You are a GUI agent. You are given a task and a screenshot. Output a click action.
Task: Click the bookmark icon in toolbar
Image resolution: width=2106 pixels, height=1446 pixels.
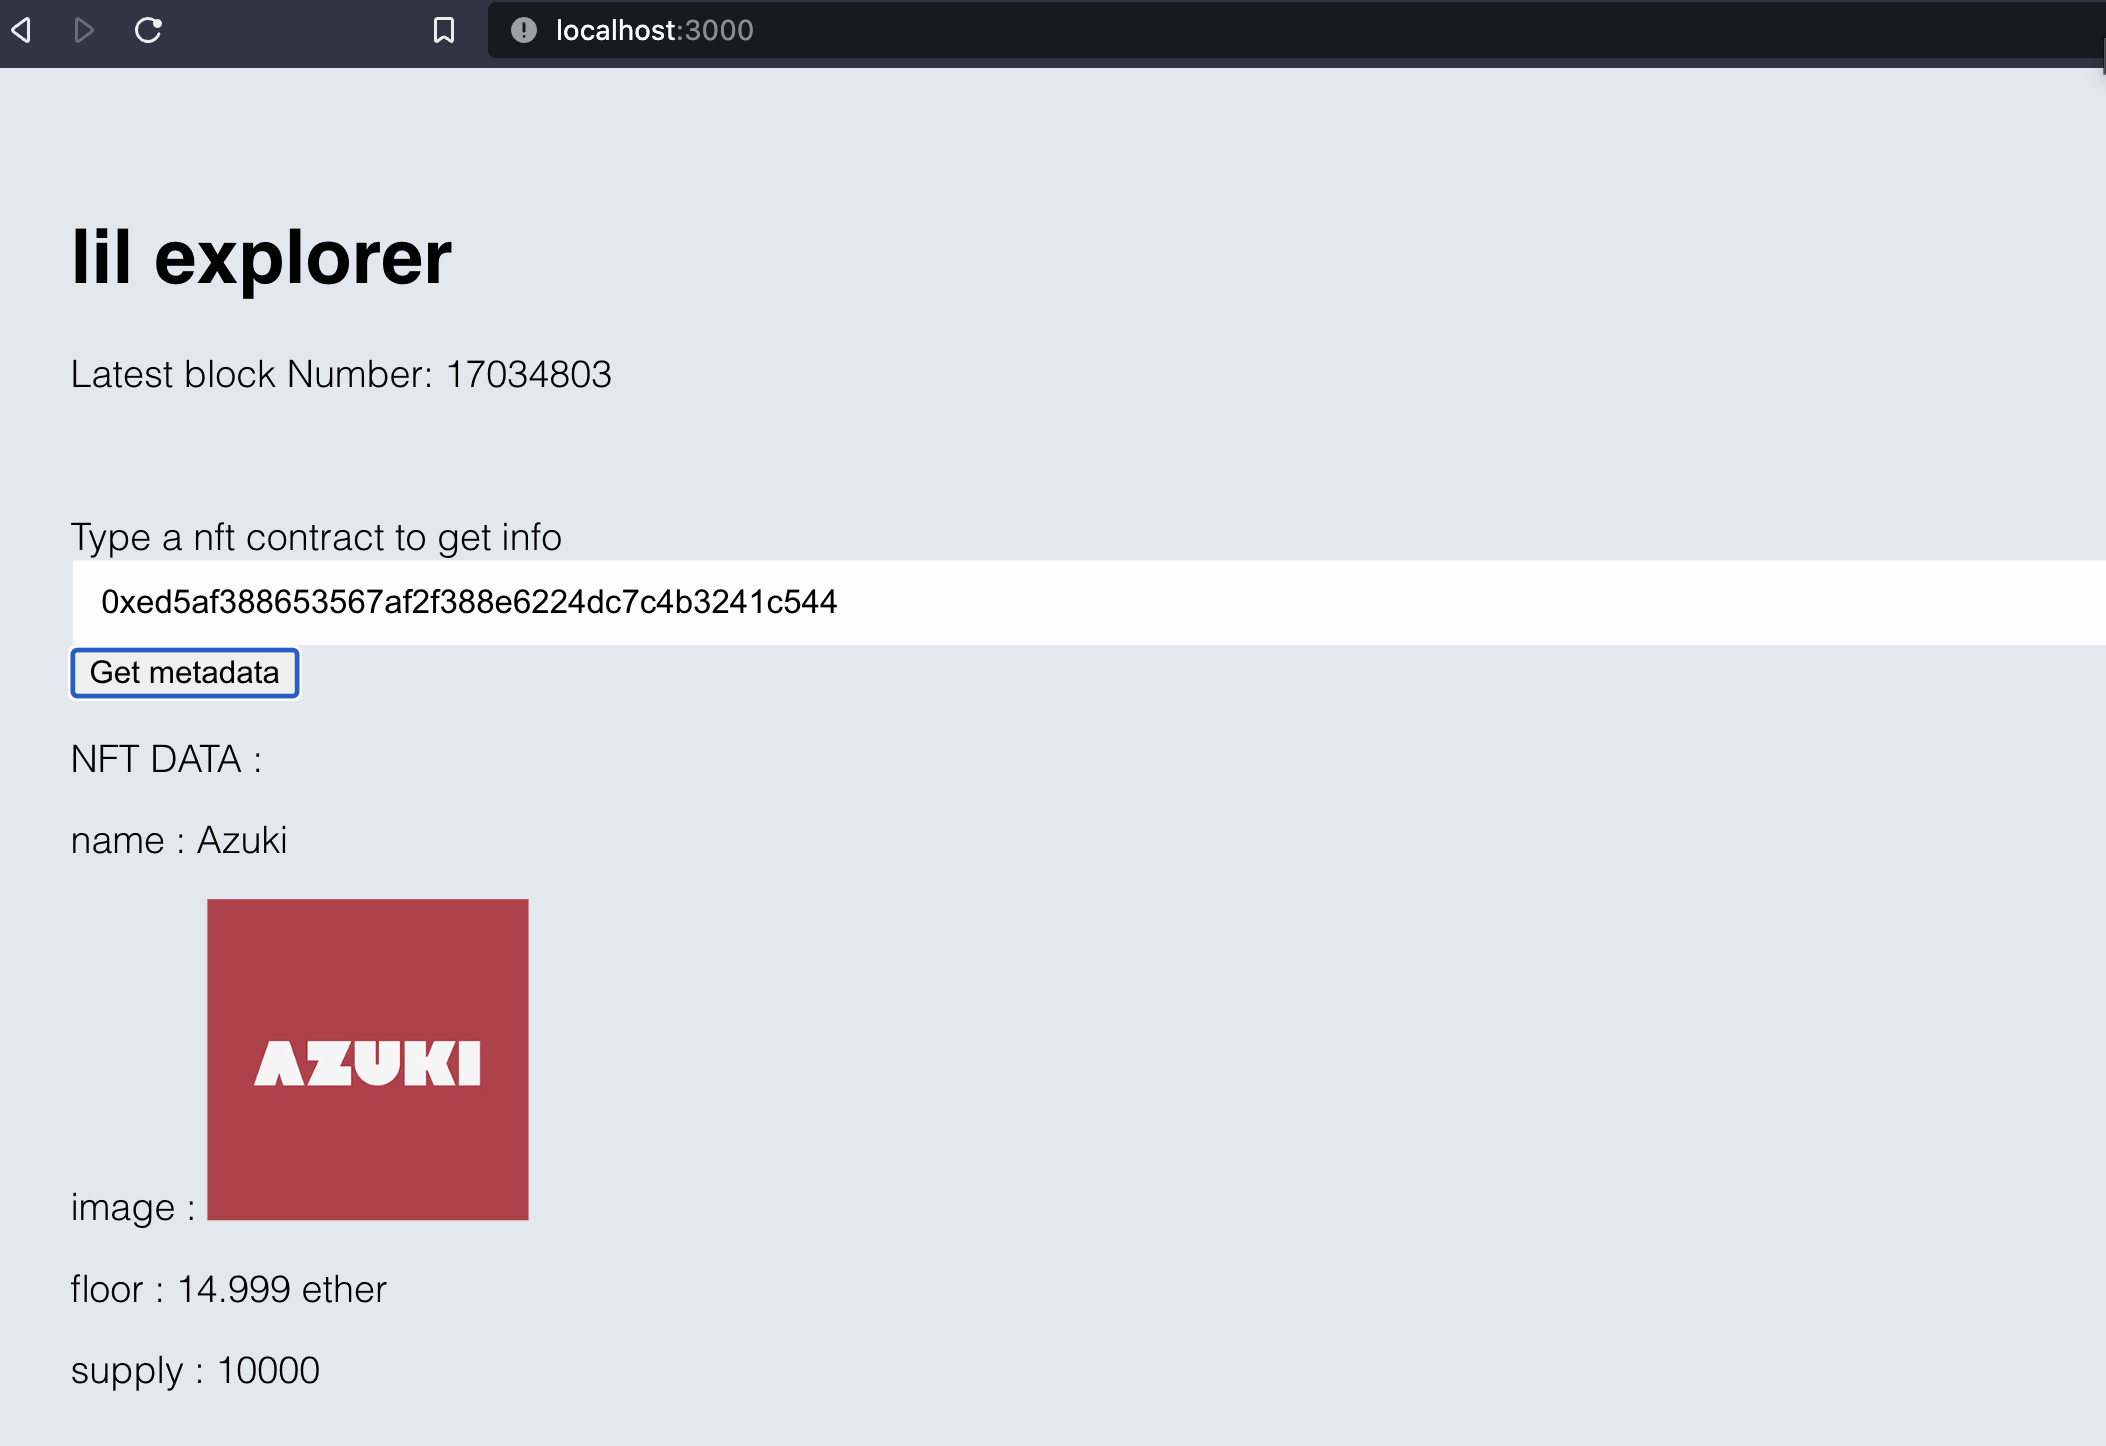point(444,30)
